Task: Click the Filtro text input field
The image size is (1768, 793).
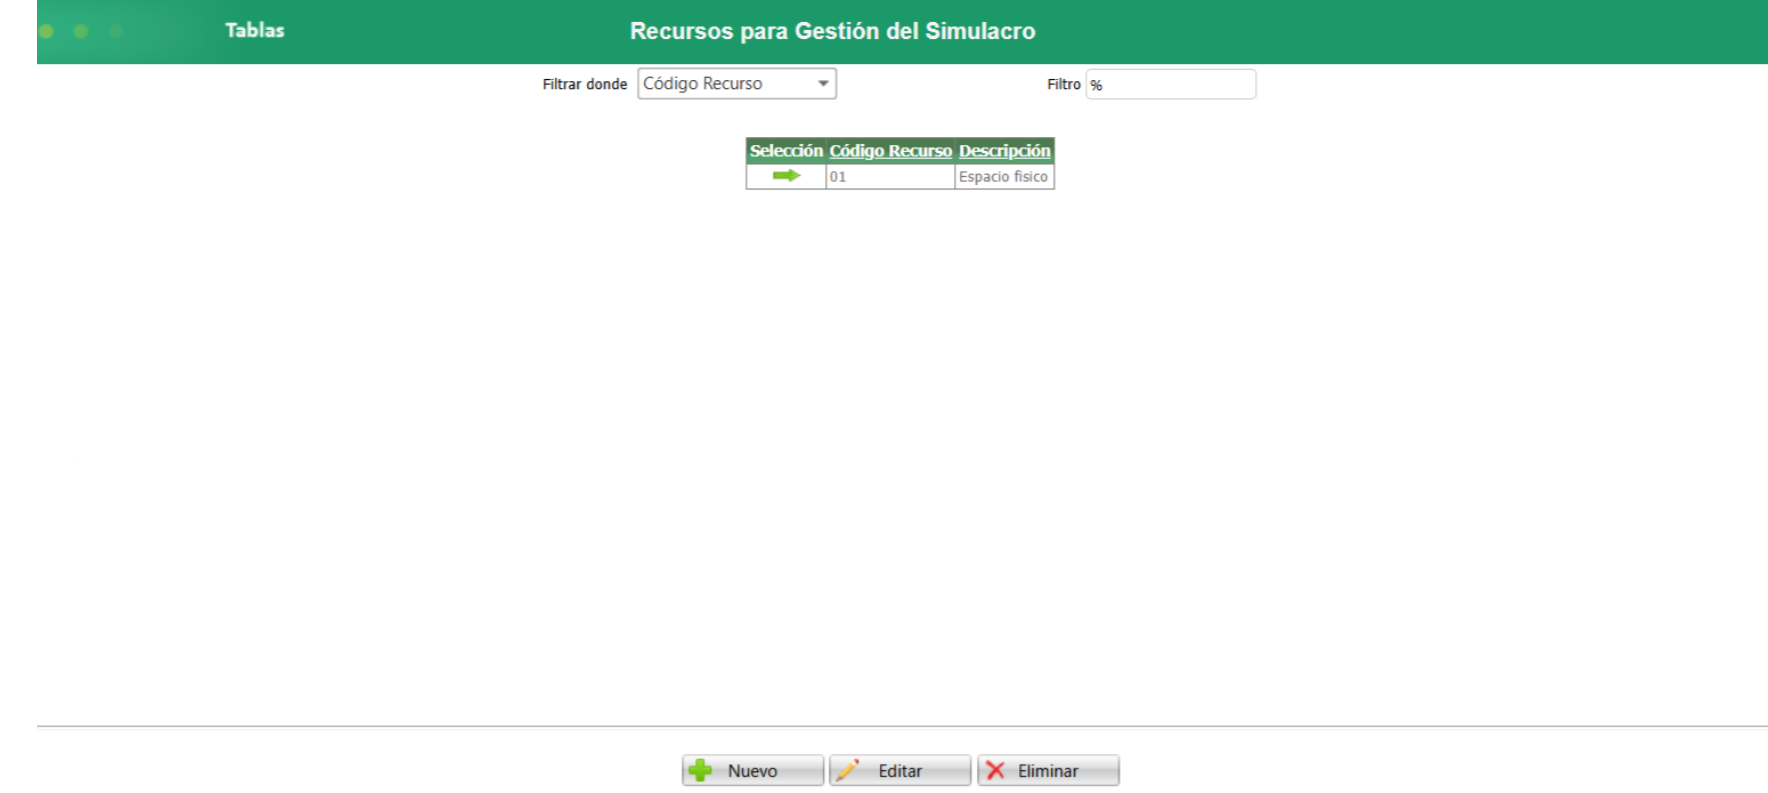Action: click(x=1171, y=84)
